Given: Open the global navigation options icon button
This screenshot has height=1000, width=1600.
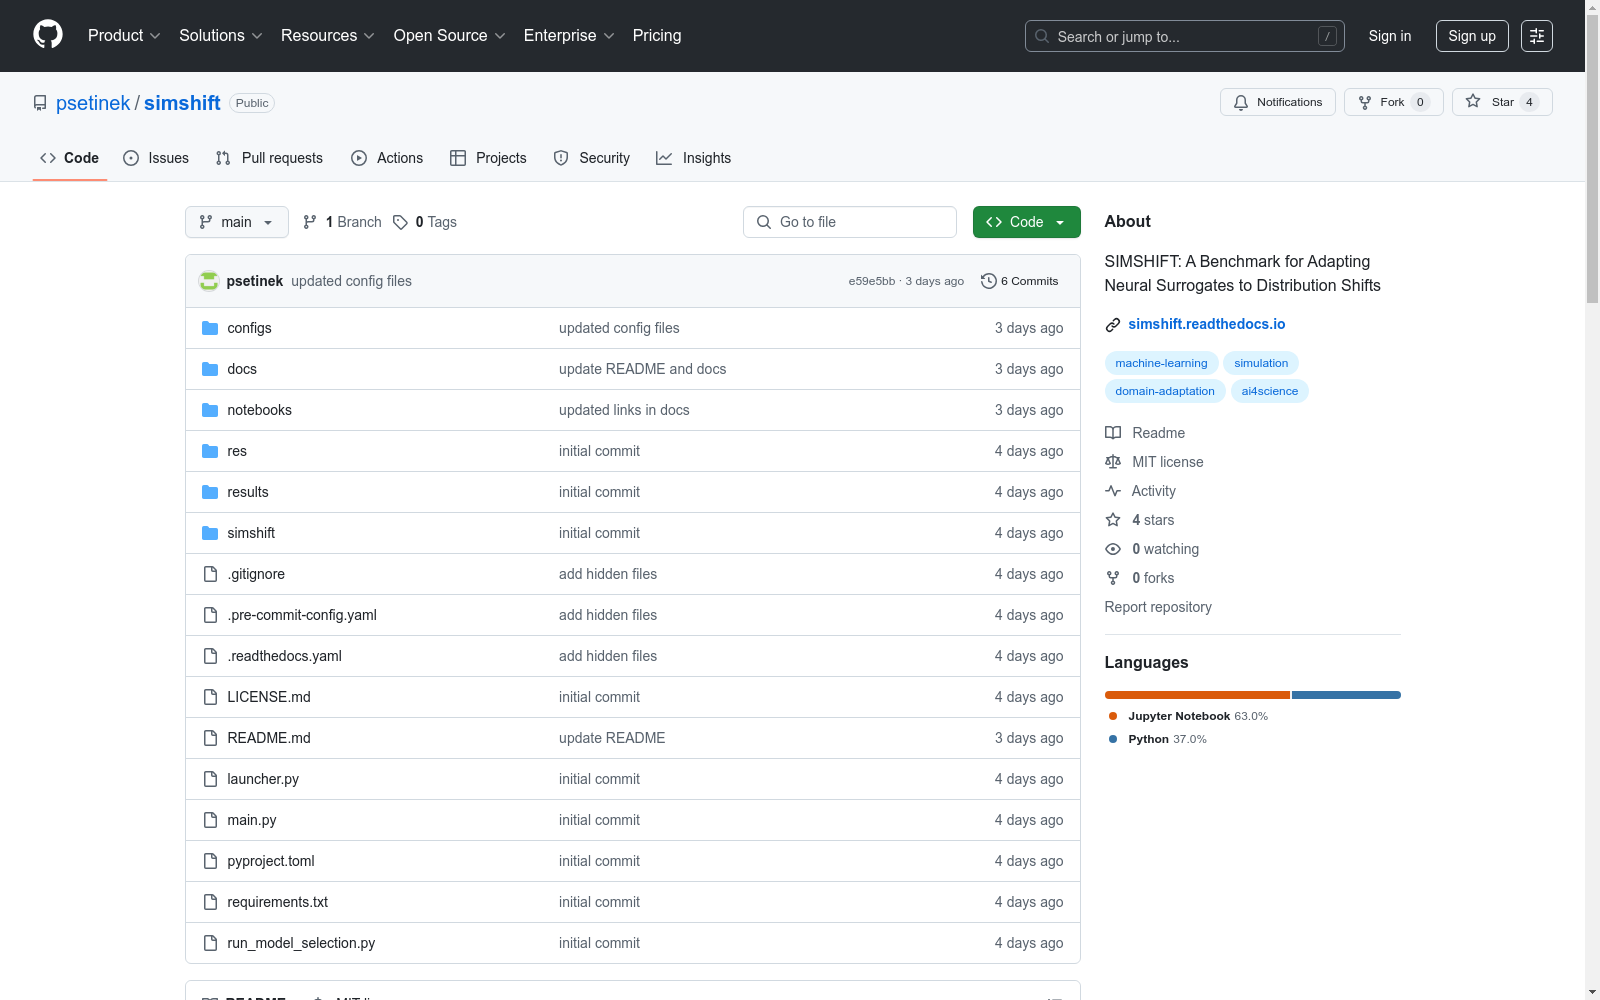Looking at the screenshot, I should tap(1537, 36).
